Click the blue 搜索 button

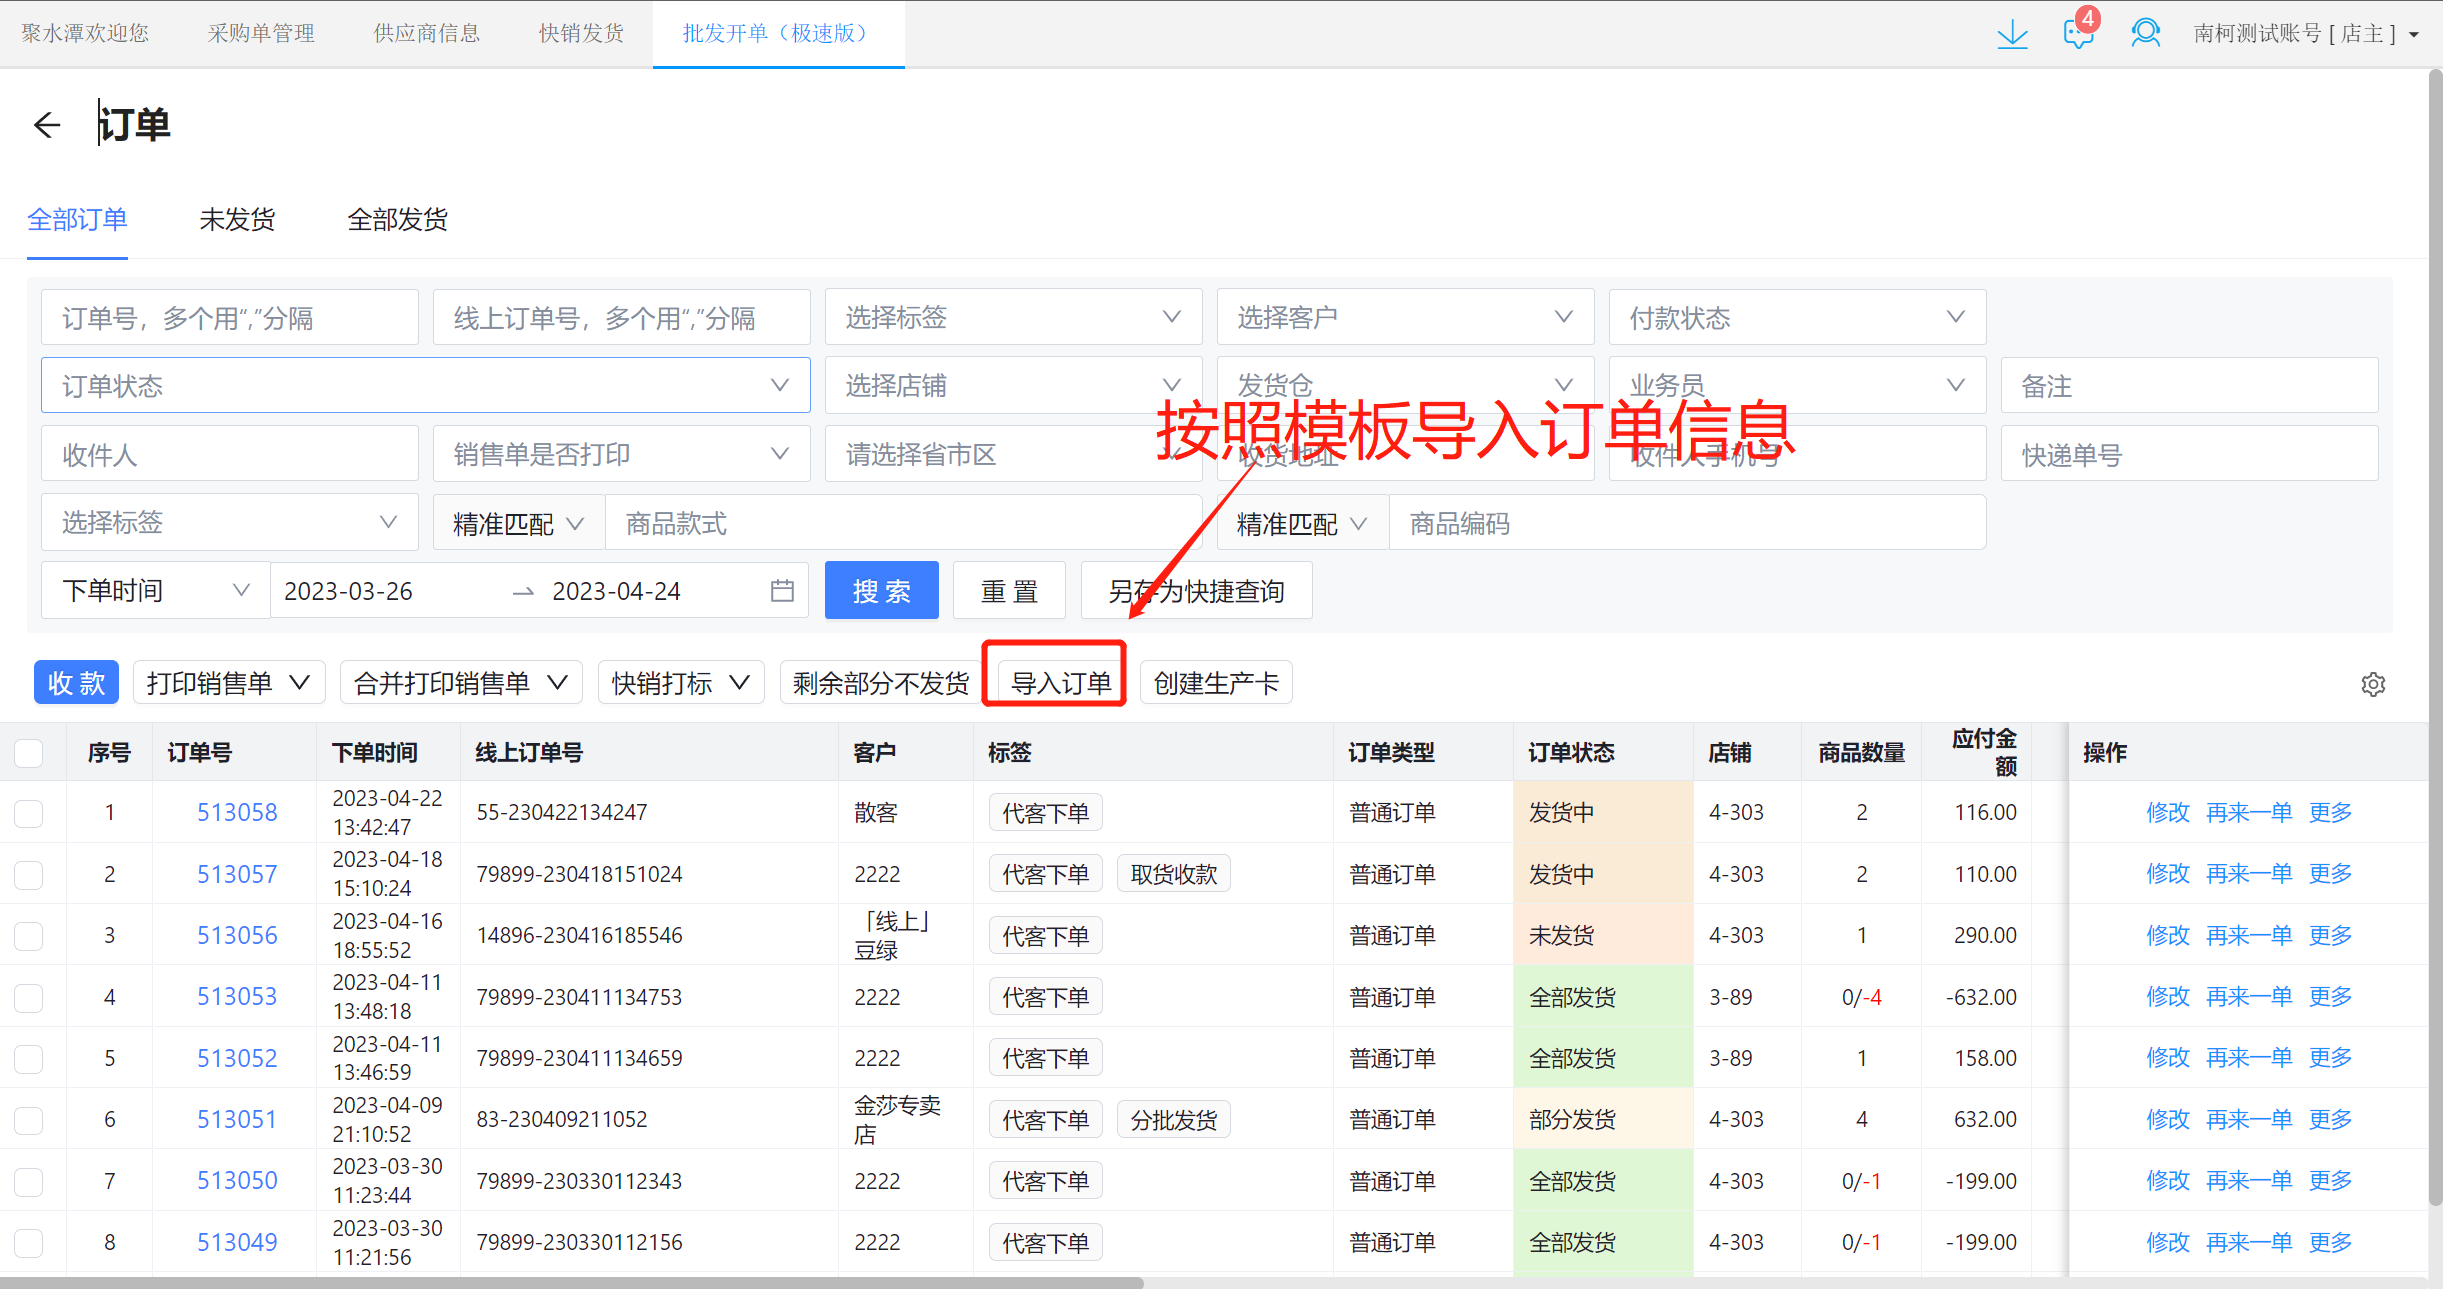click(881, 591)
